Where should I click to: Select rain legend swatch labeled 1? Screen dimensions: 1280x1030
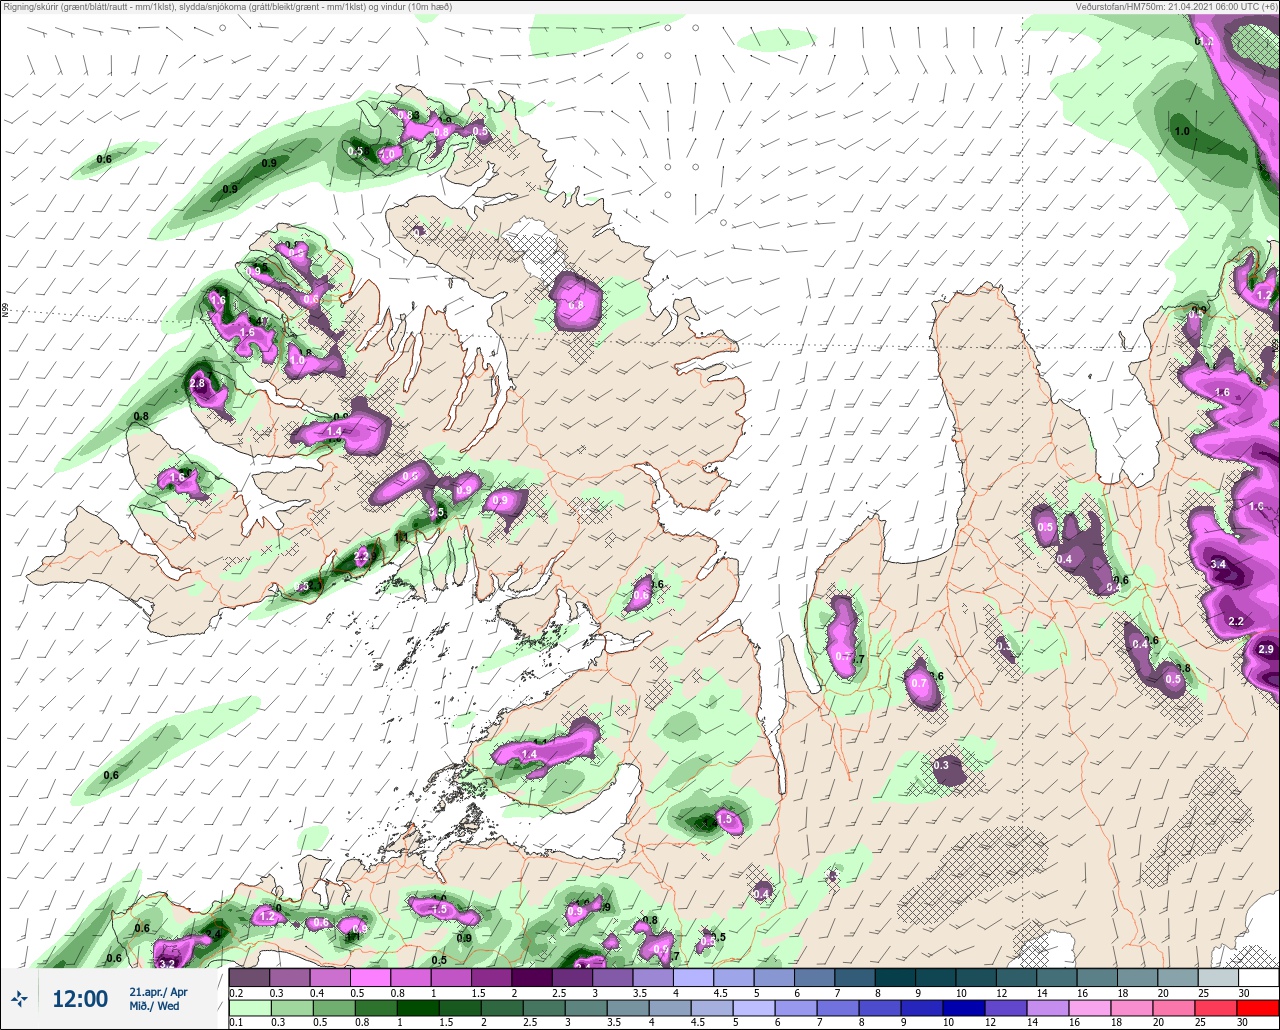point(418,1007)
